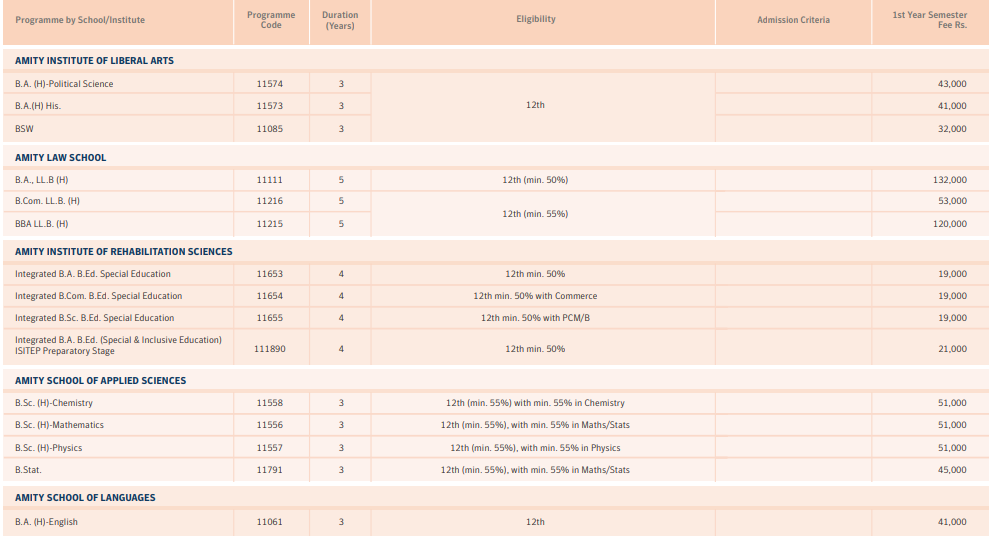Viewport: 989px width, 540px height.
Task: Click the Amity School of Languages heading
Action: 85,498
